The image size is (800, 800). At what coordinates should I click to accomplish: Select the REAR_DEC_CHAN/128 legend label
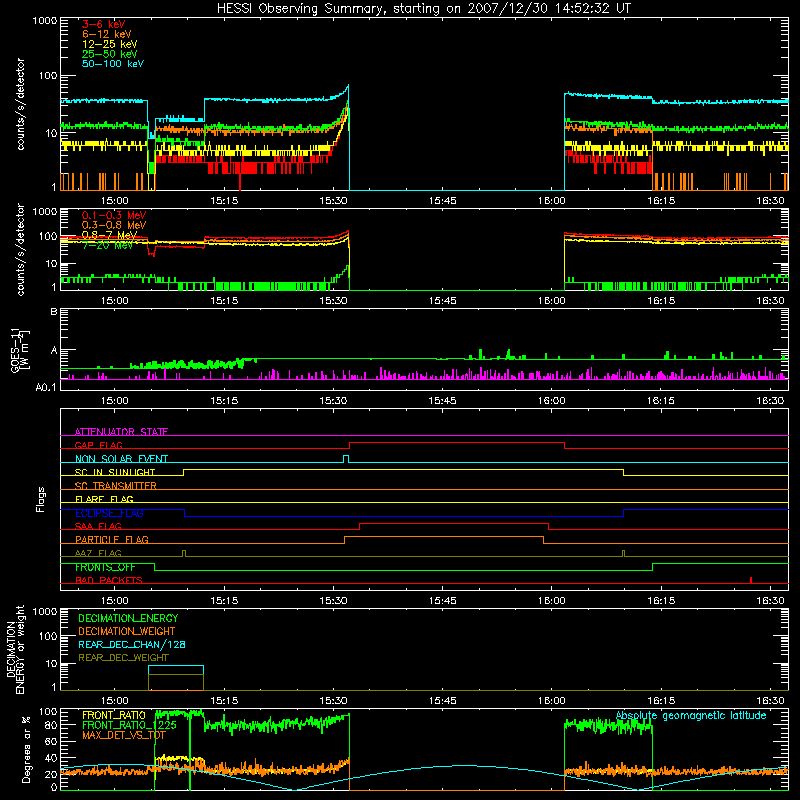pos(132,644)
